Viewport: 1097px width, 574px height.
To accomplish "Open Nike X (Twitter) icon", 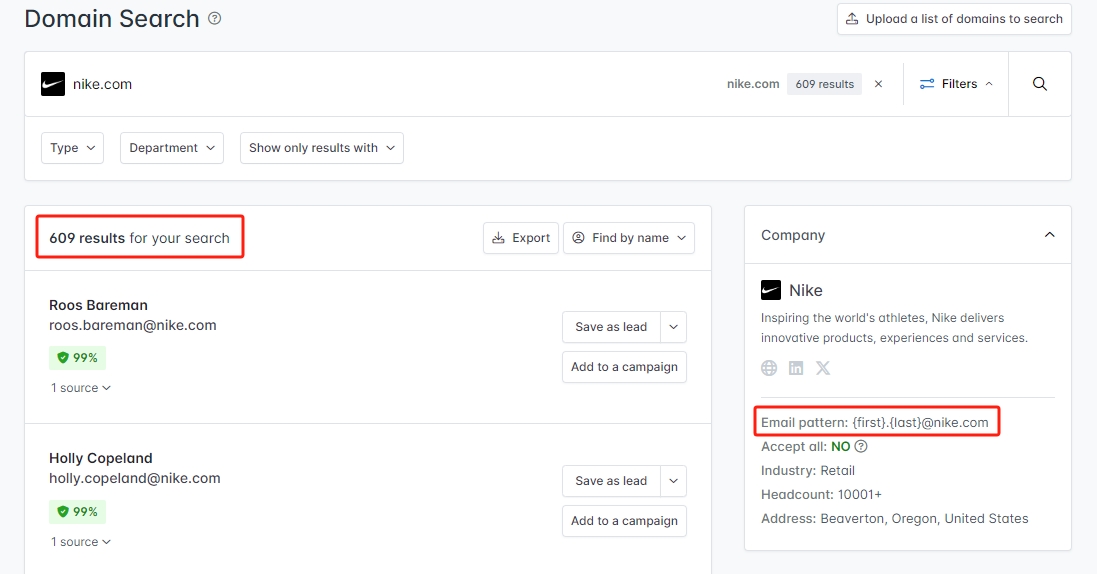I will [x=823, y=368].
